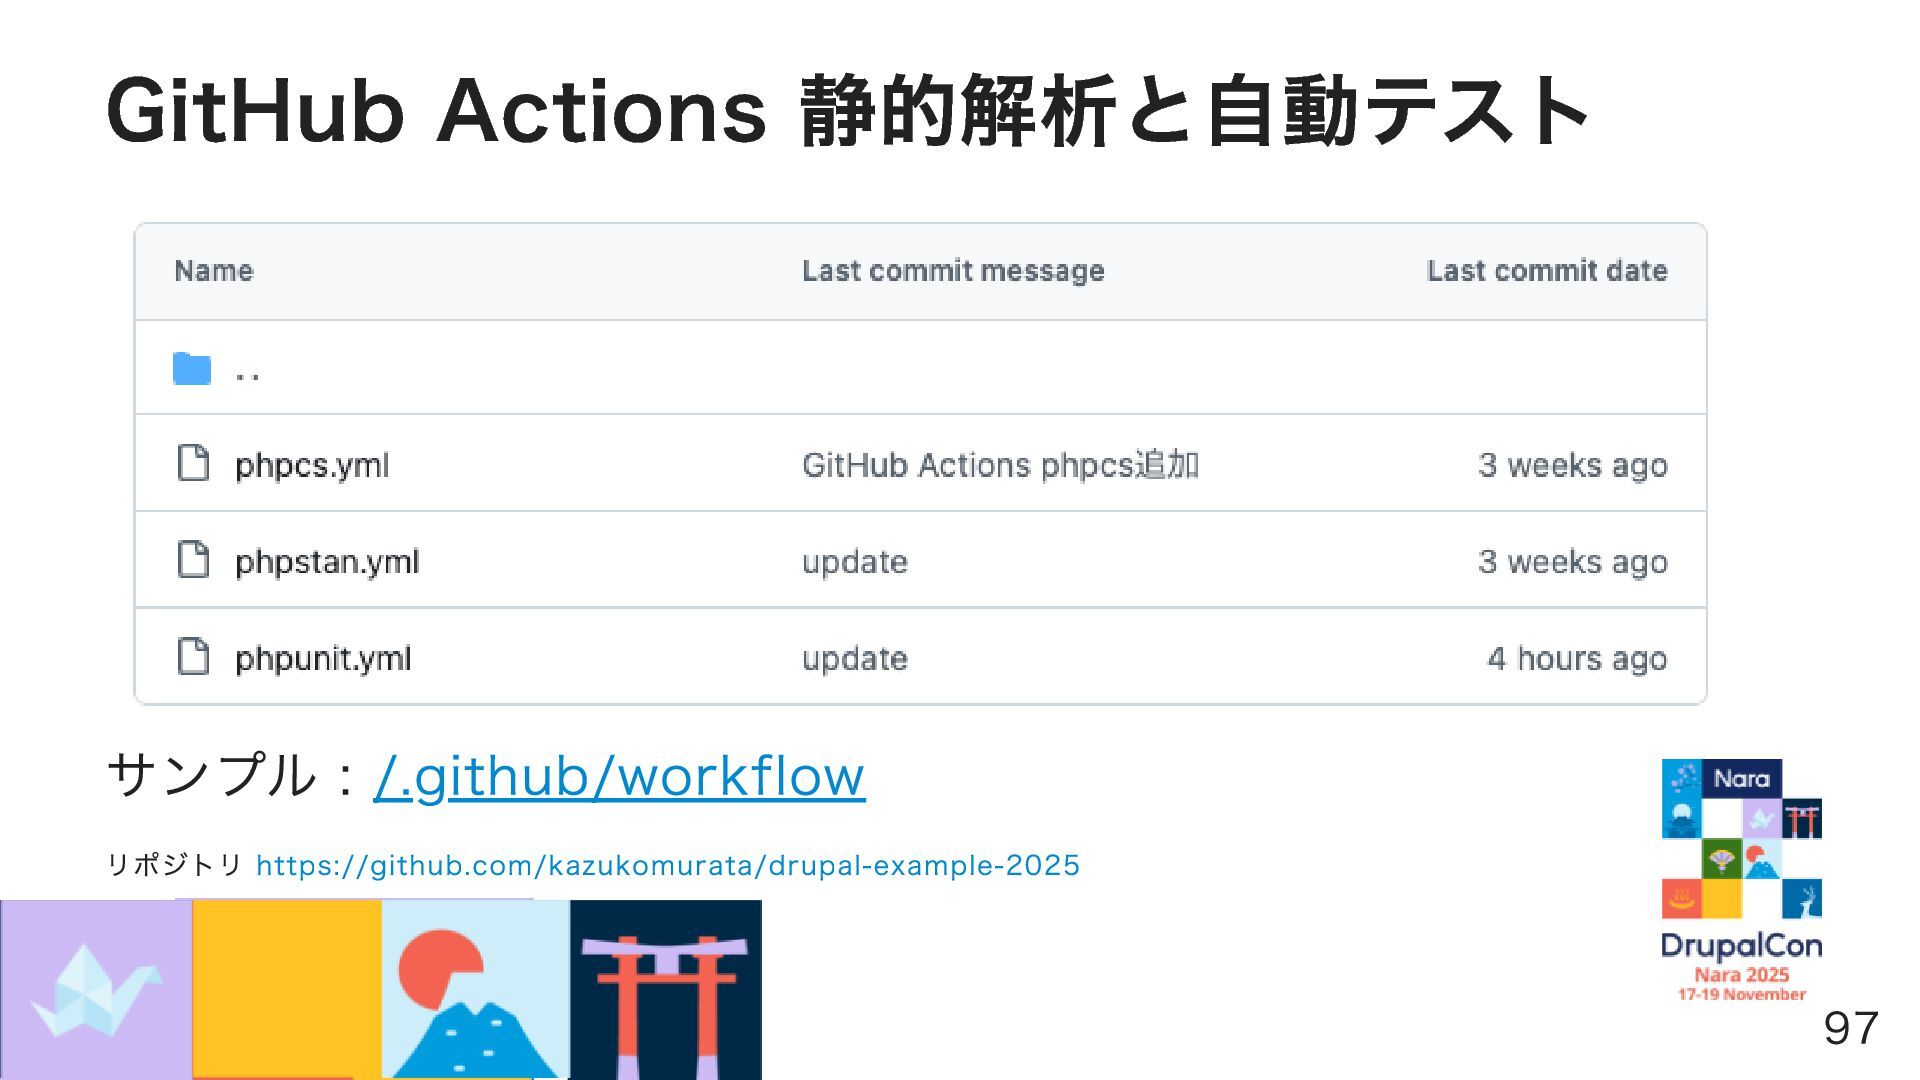Screen dimensions: 1920x1080
Task: Open the phpunit.yml file
Action: tap(322, 659)
